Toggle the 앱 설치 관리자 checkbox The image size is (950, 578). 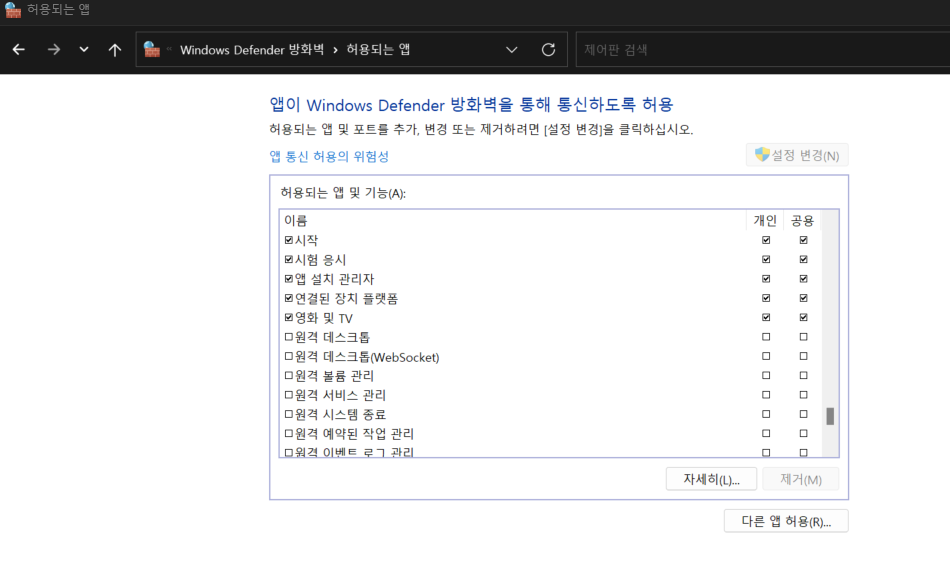(x=288, y=279)
